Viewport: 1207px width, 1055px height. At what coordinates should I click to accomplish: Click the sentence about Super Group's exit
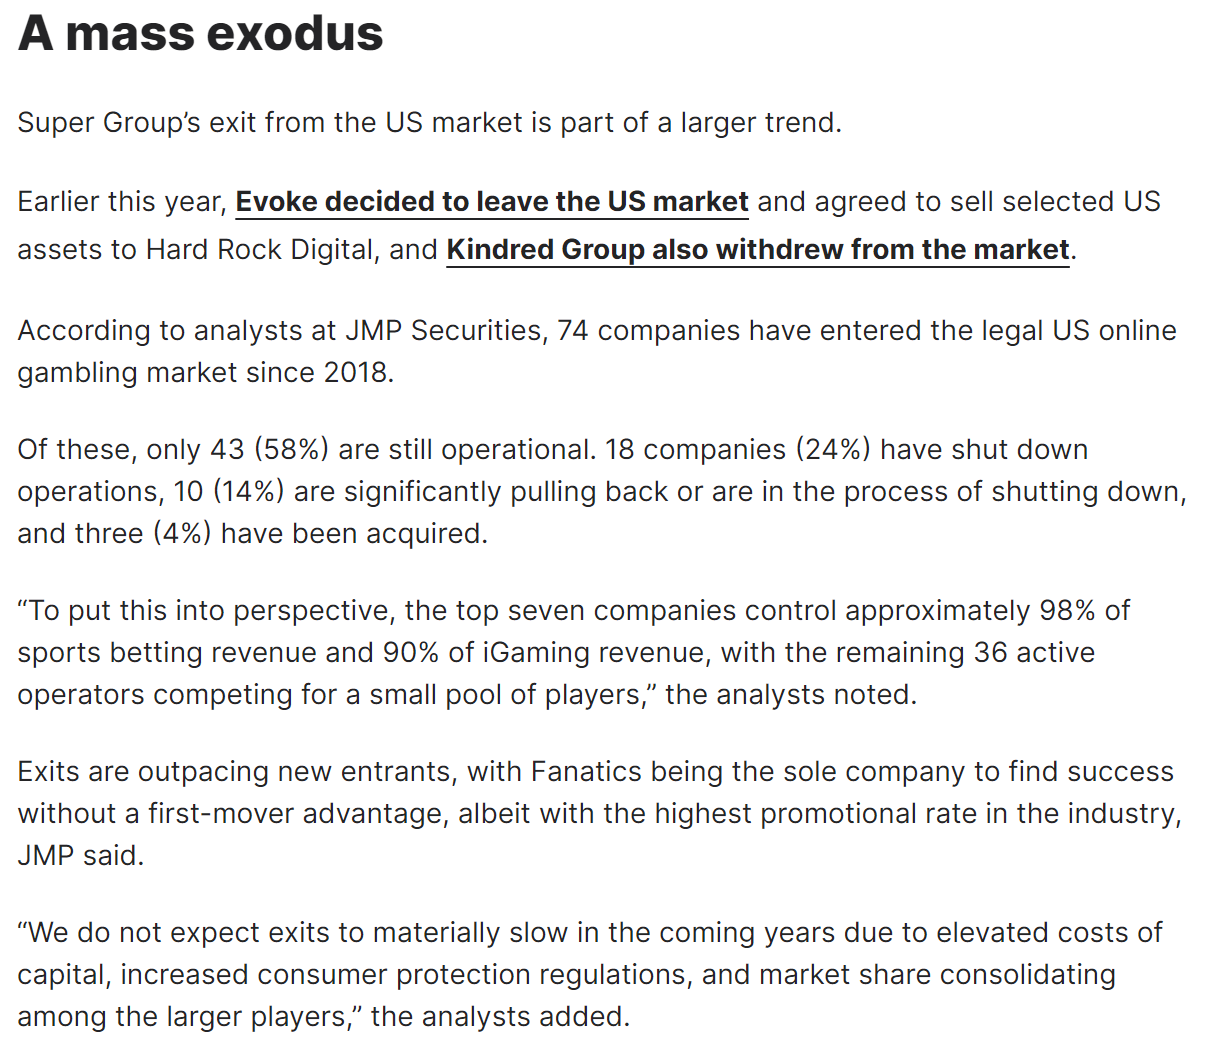point(429,123)
